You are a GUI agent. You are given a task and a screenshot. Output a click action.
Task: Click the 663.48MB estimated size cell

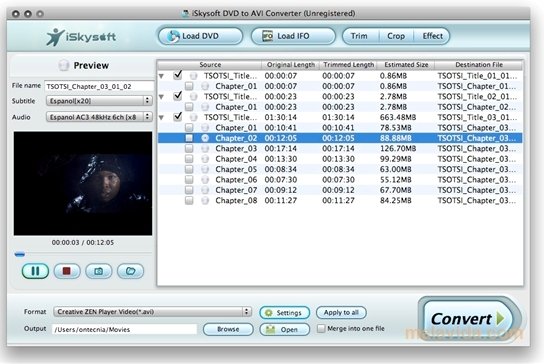(x=398, y=117)
